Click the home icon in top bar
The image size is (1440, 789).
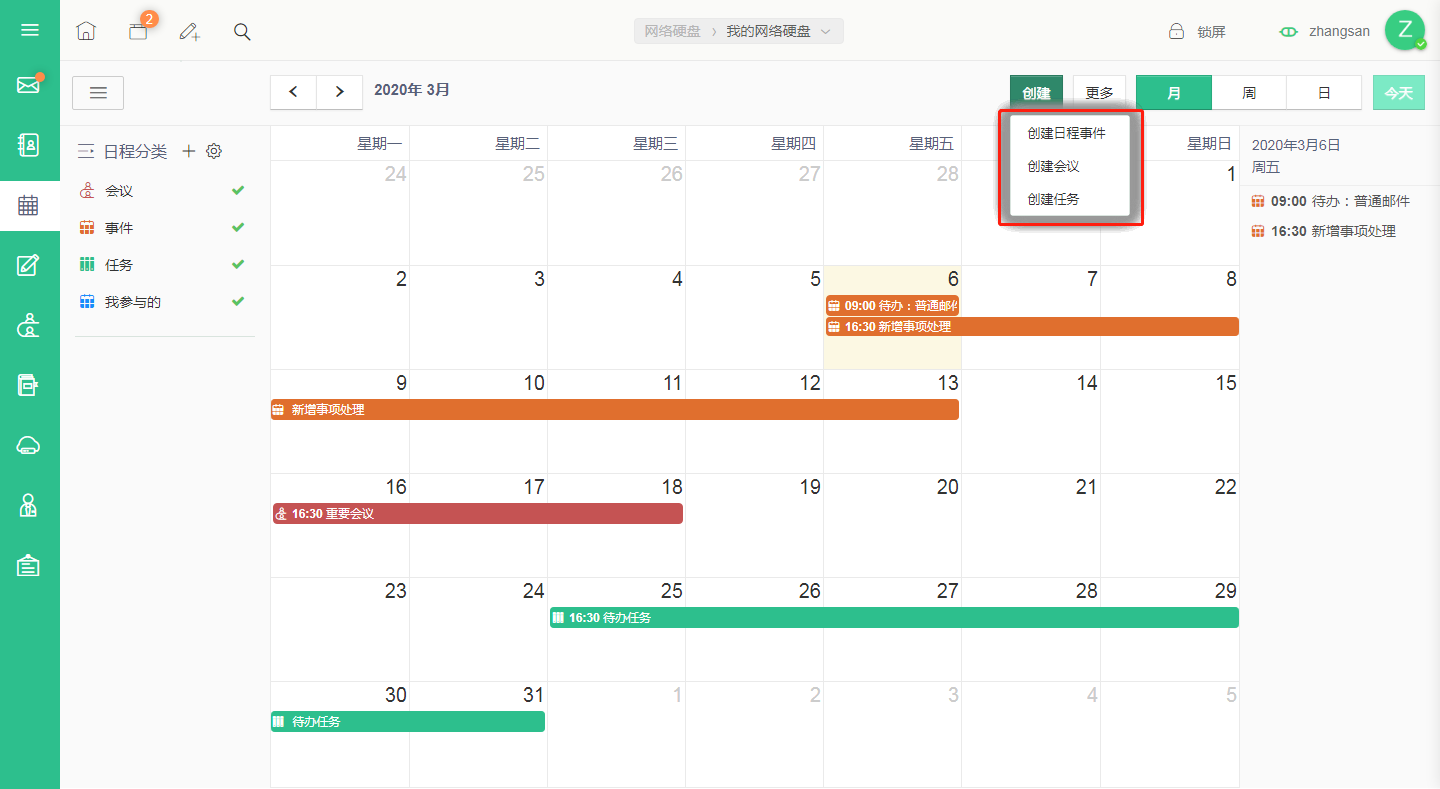point(86,31)
